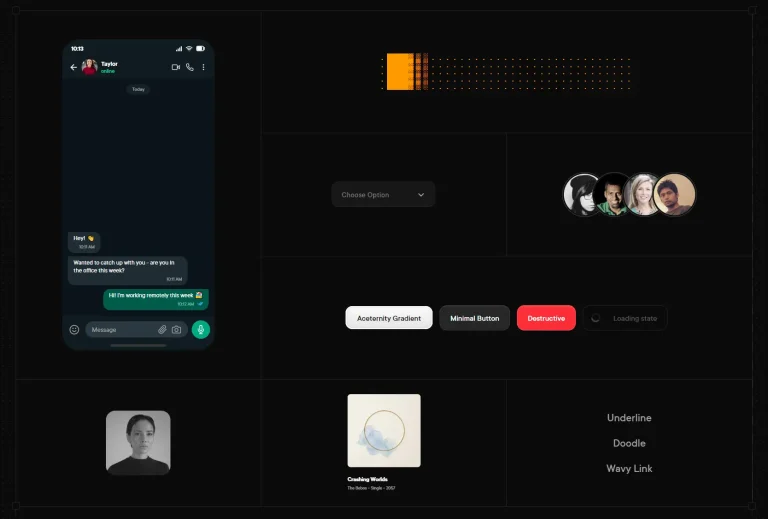Click the 'Hey!' message bubble
Screen dimensions: 768x519
(84, 242)
